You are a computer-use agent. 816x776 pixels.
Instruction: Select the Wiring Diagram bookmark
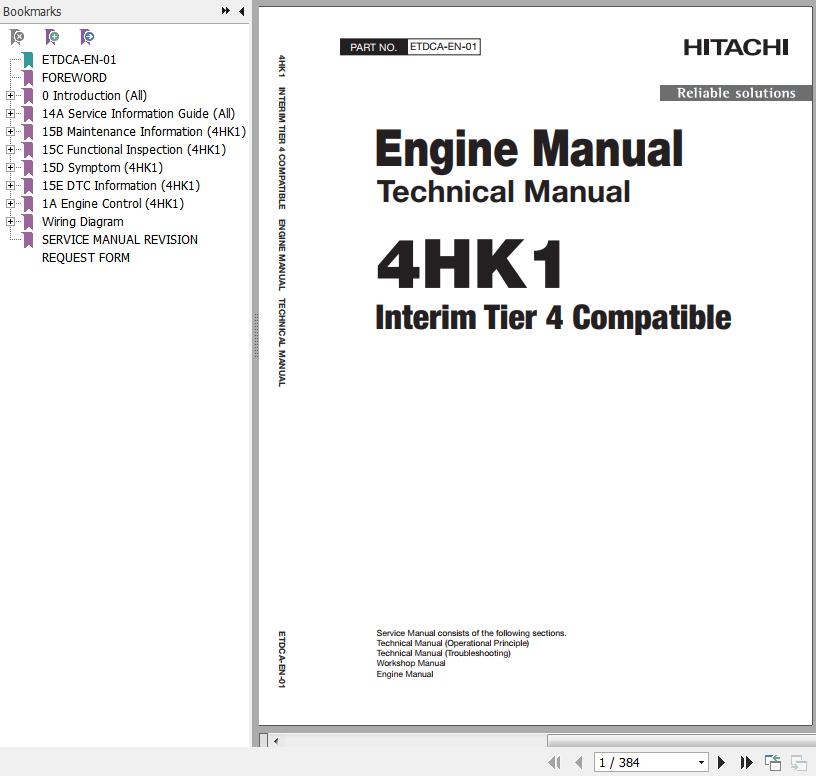click(83, 222)
